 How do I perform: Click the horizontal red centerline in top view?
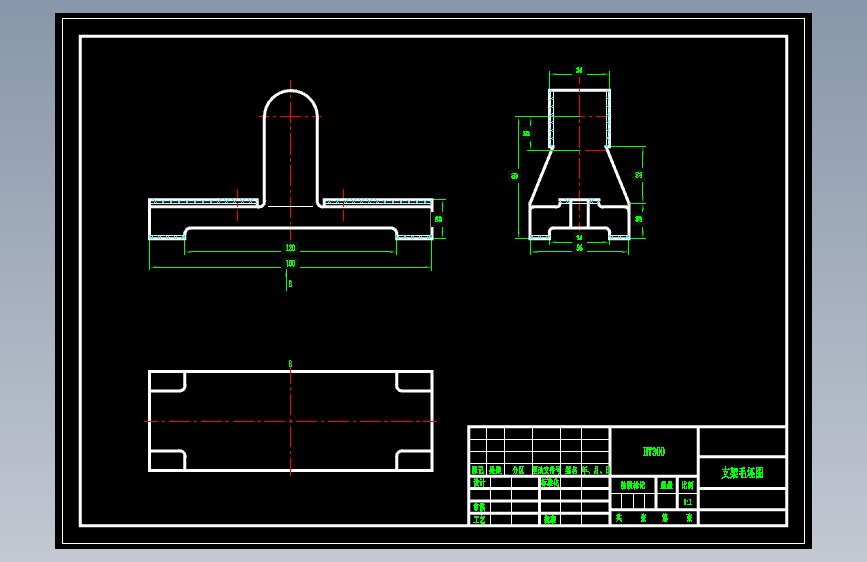coord(290,422)
